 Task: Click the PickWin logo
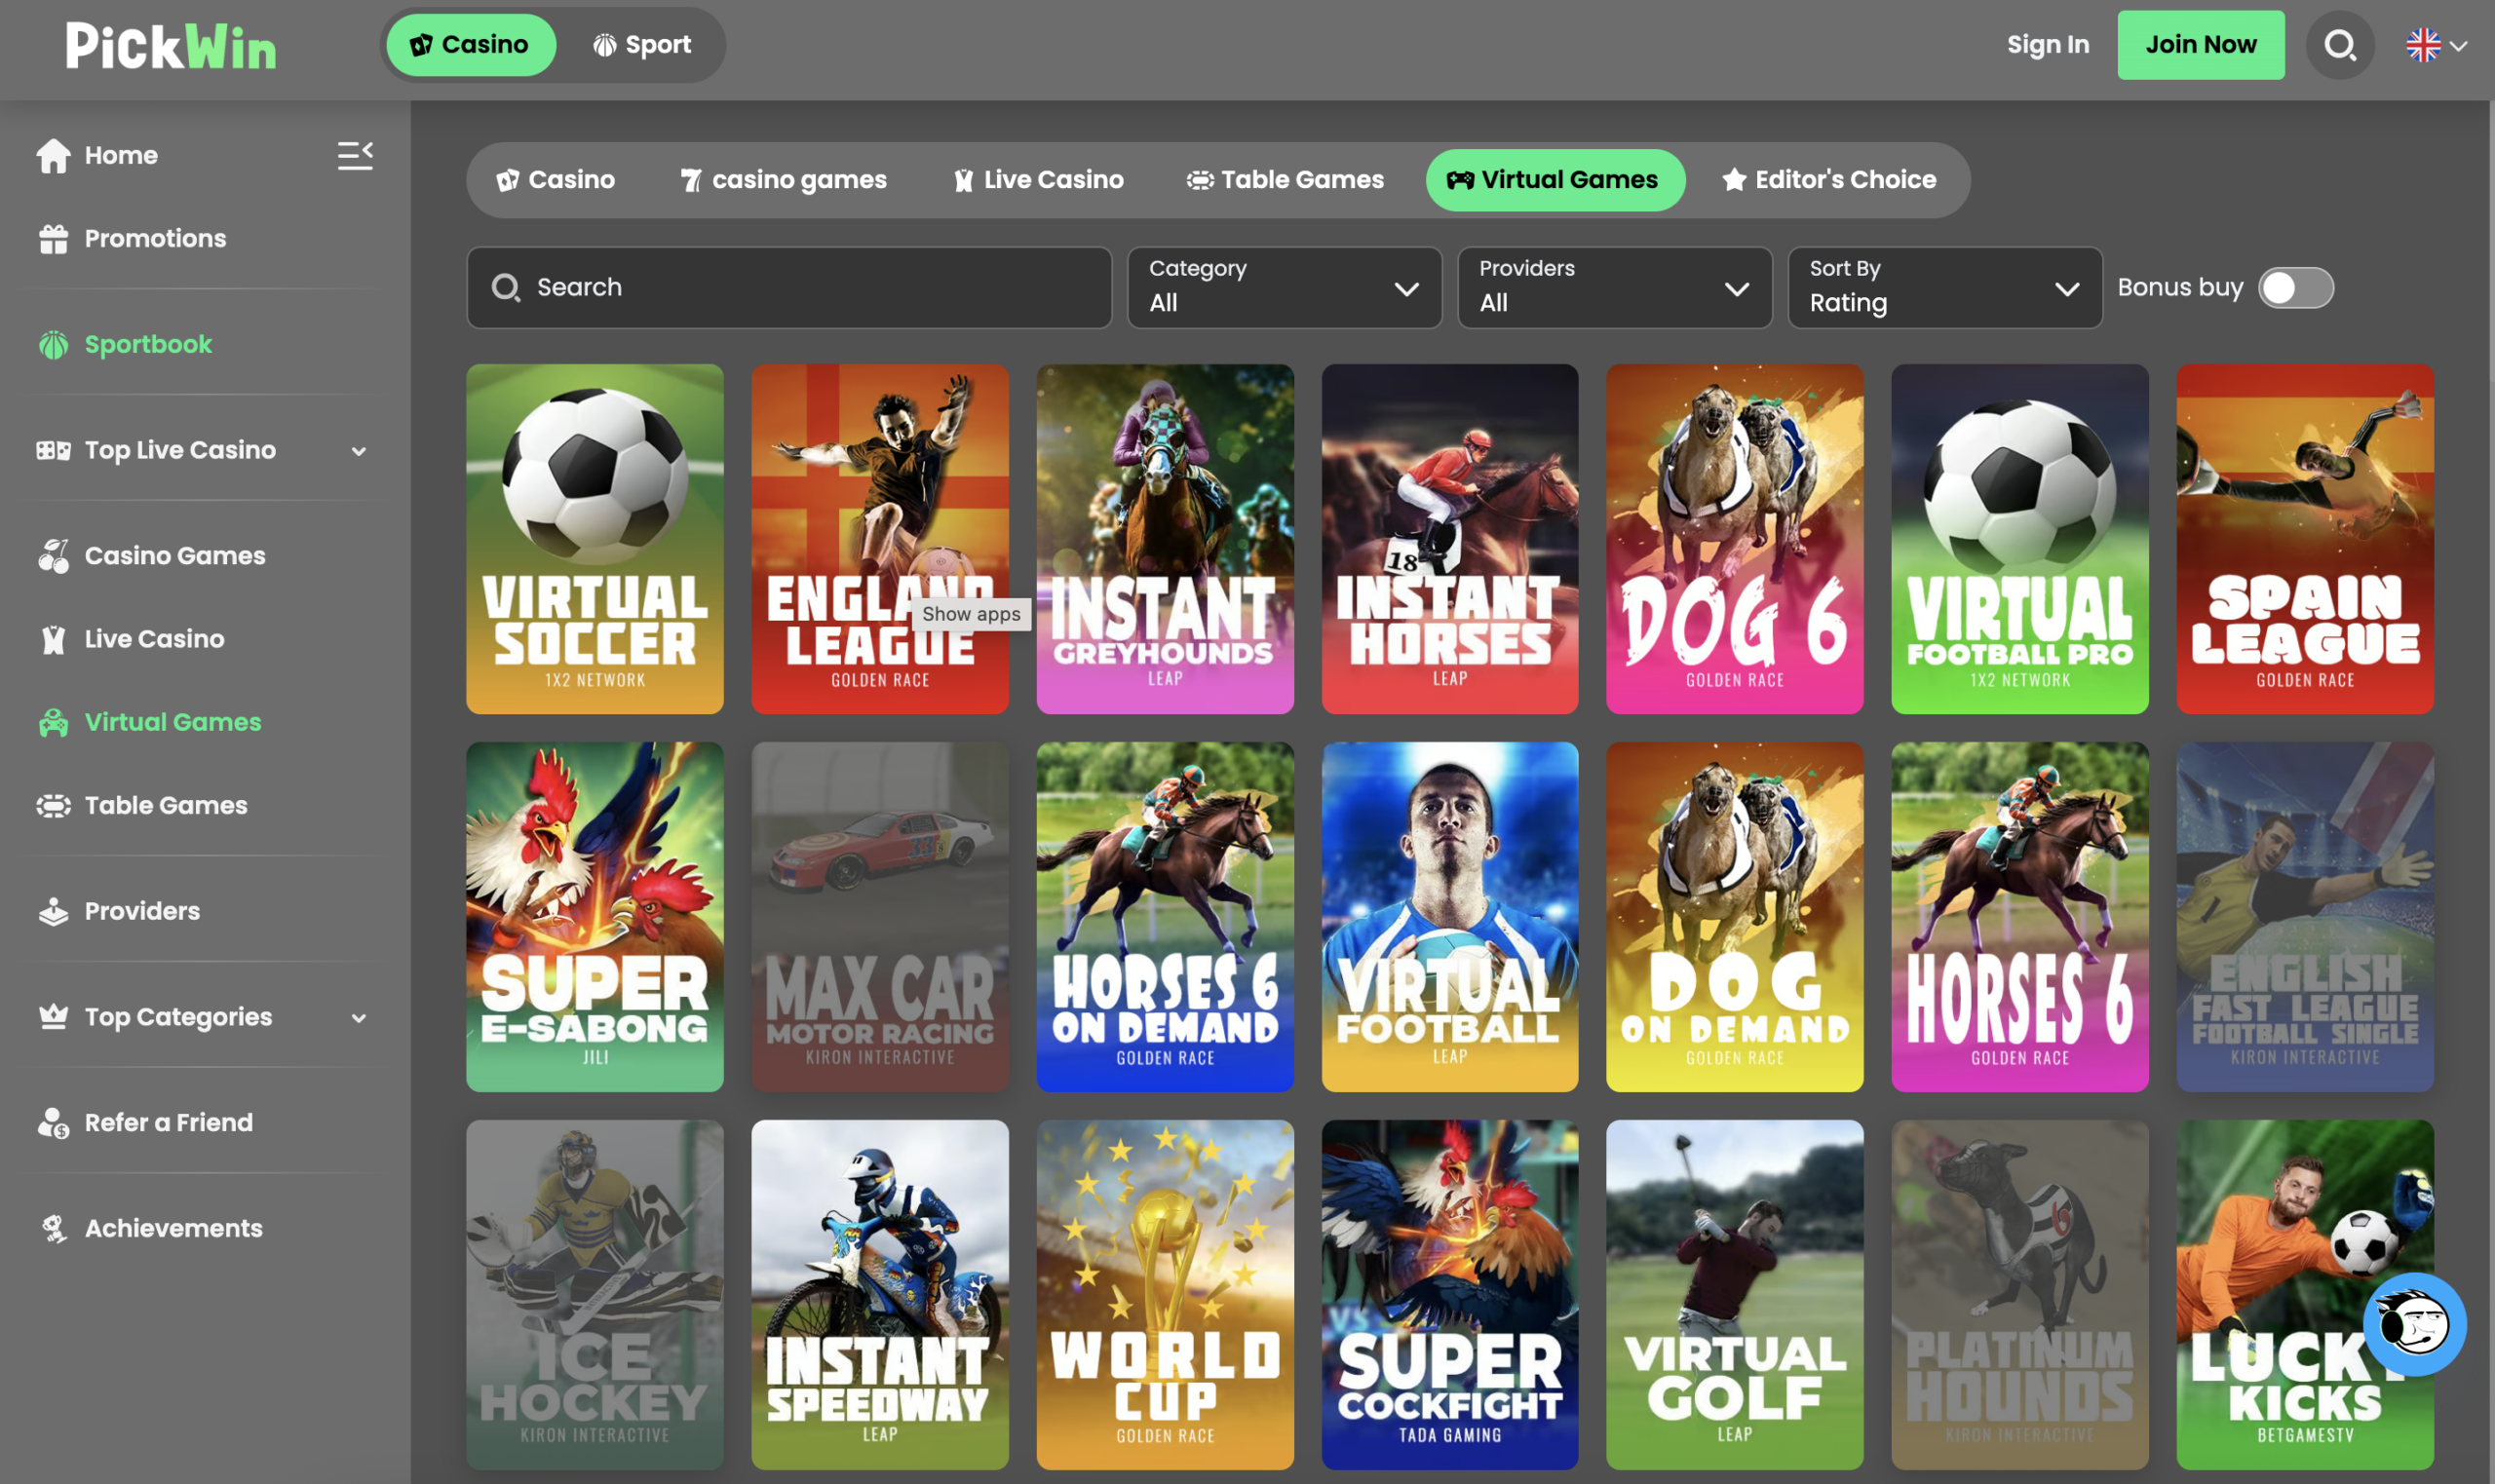(x=171, y=46)
